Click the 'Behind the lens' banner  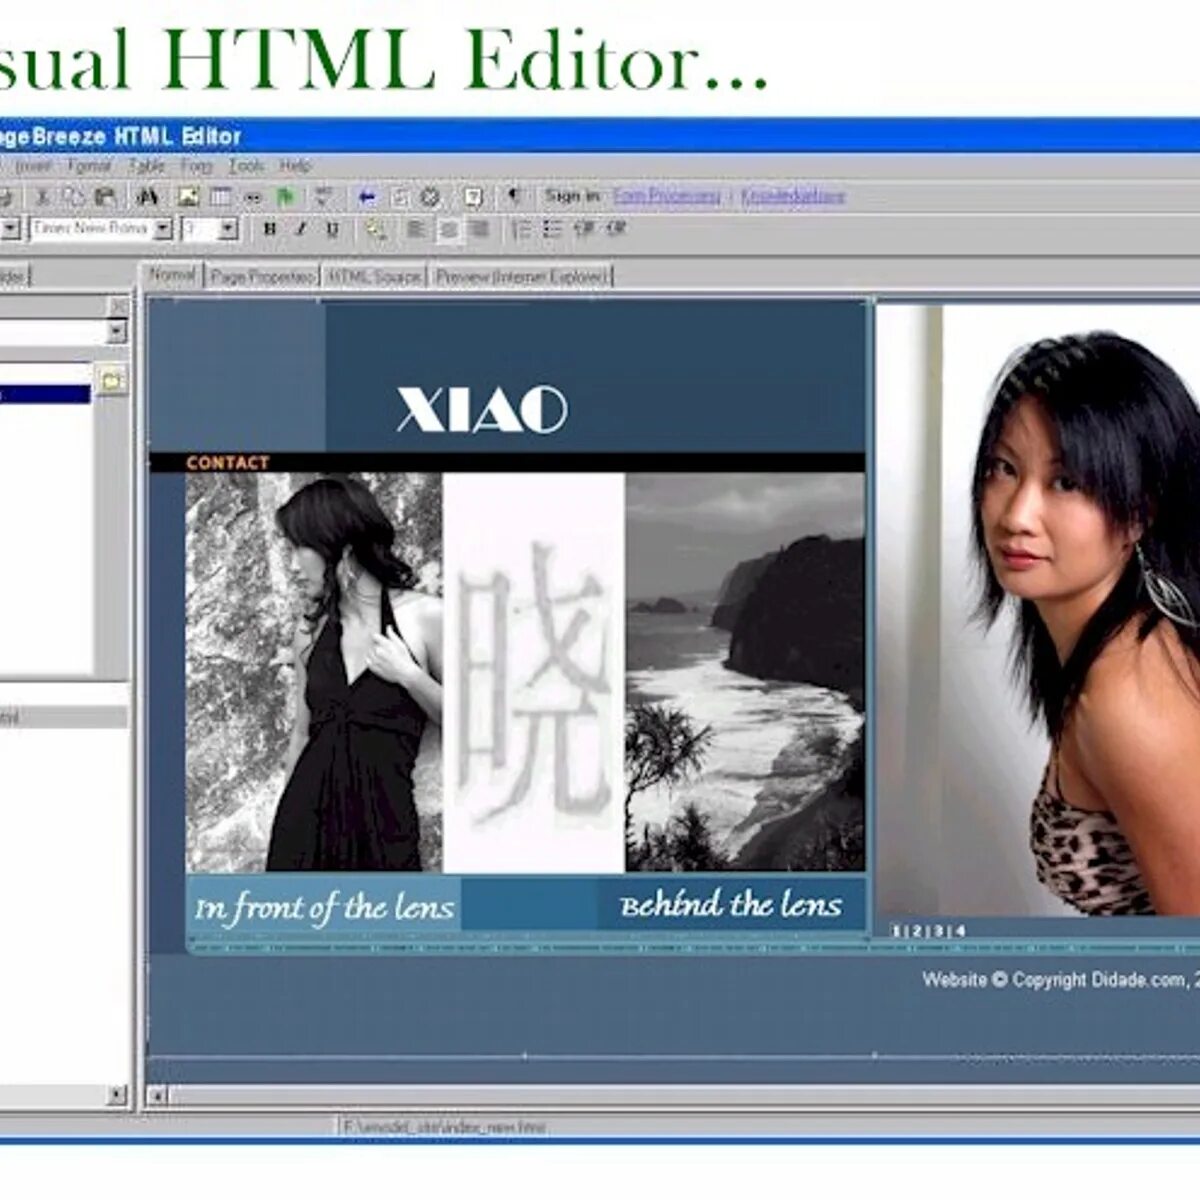tap(731, 904)
